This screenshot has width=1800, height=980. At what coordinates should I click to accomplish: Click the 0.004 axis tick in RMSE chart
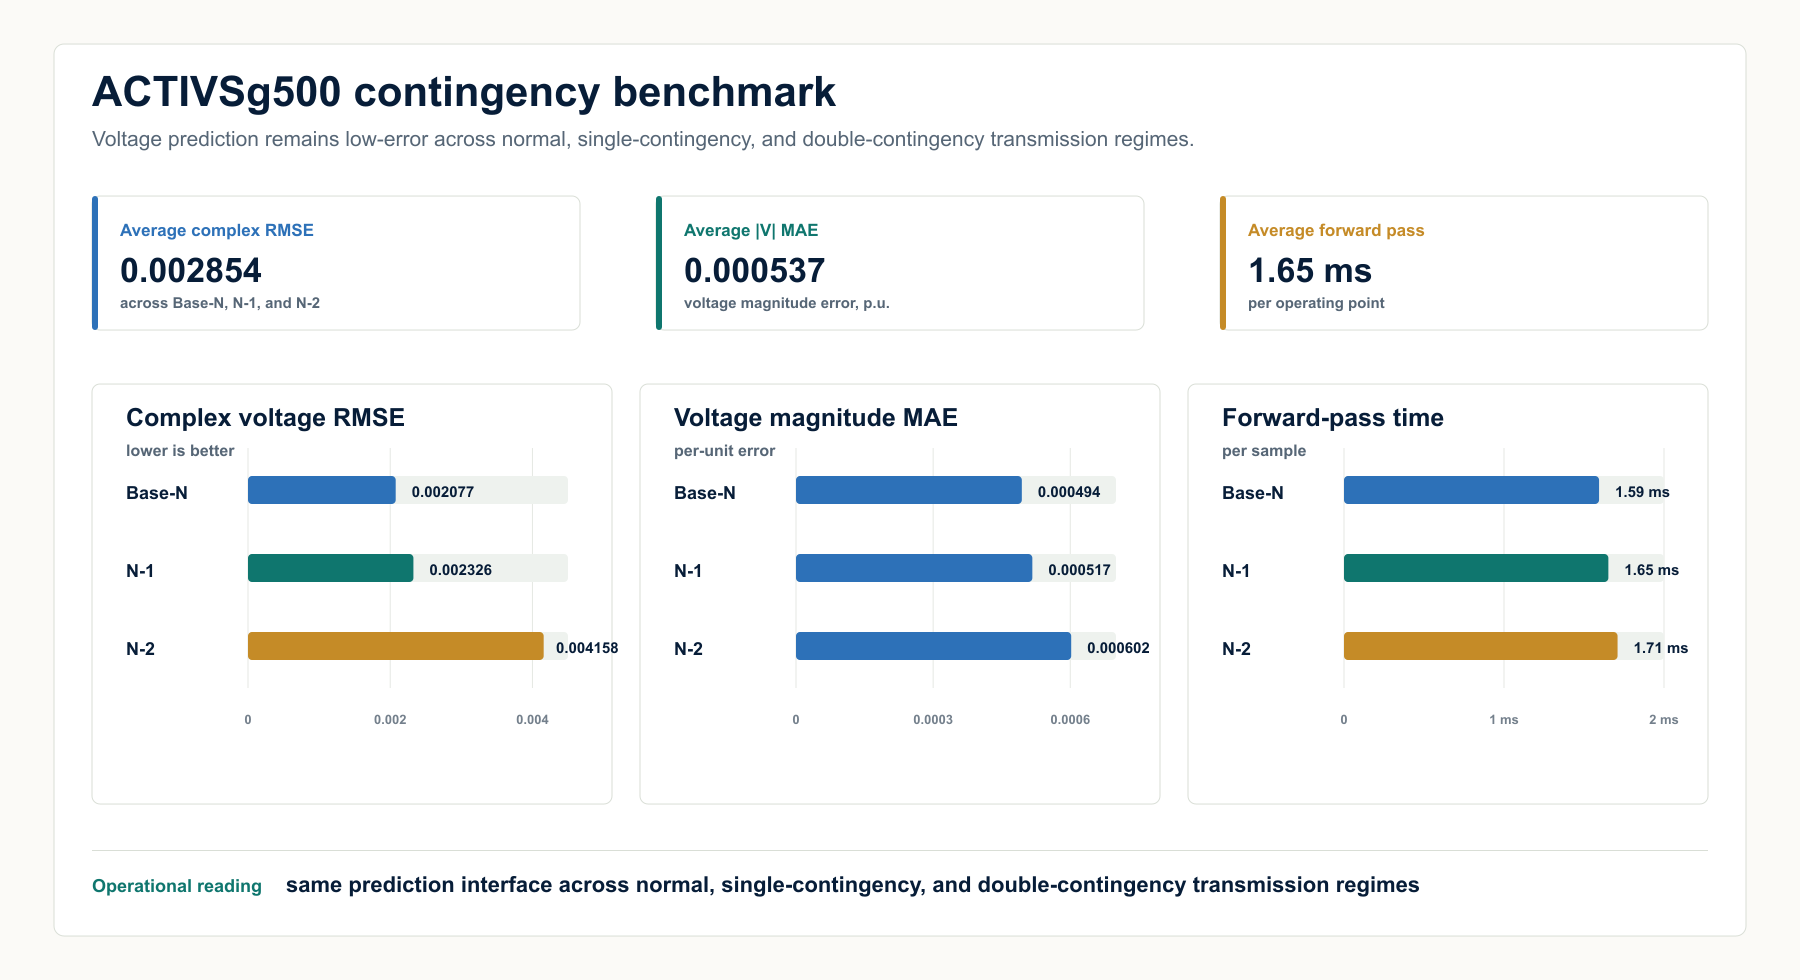(532, 720)
